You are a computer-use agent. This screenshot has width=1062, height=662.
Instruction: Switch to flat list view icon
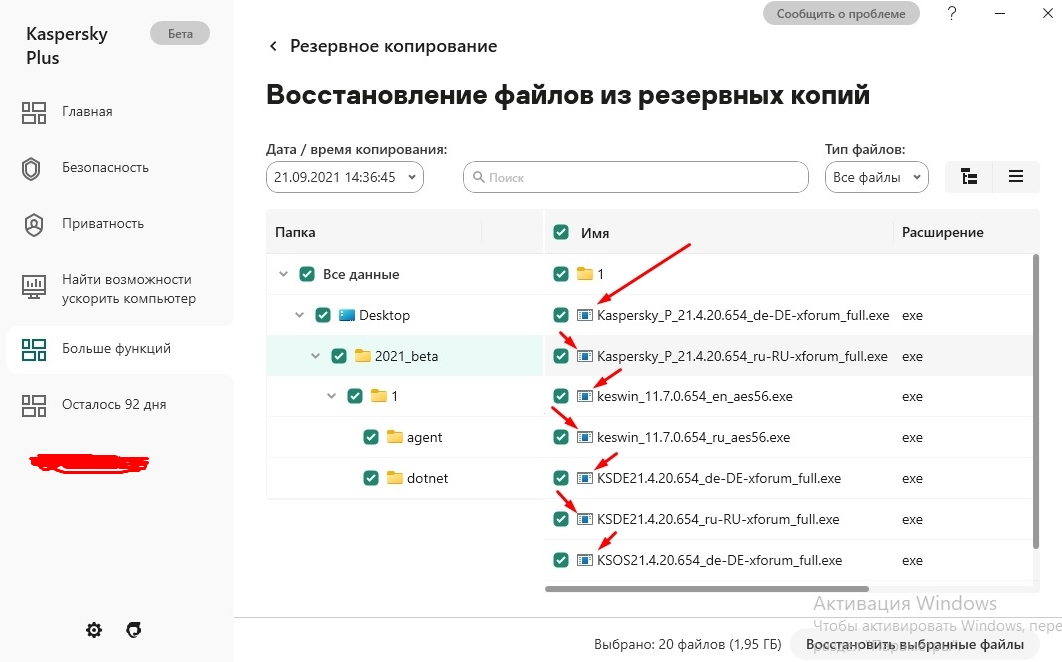(x=1016, y=177)
